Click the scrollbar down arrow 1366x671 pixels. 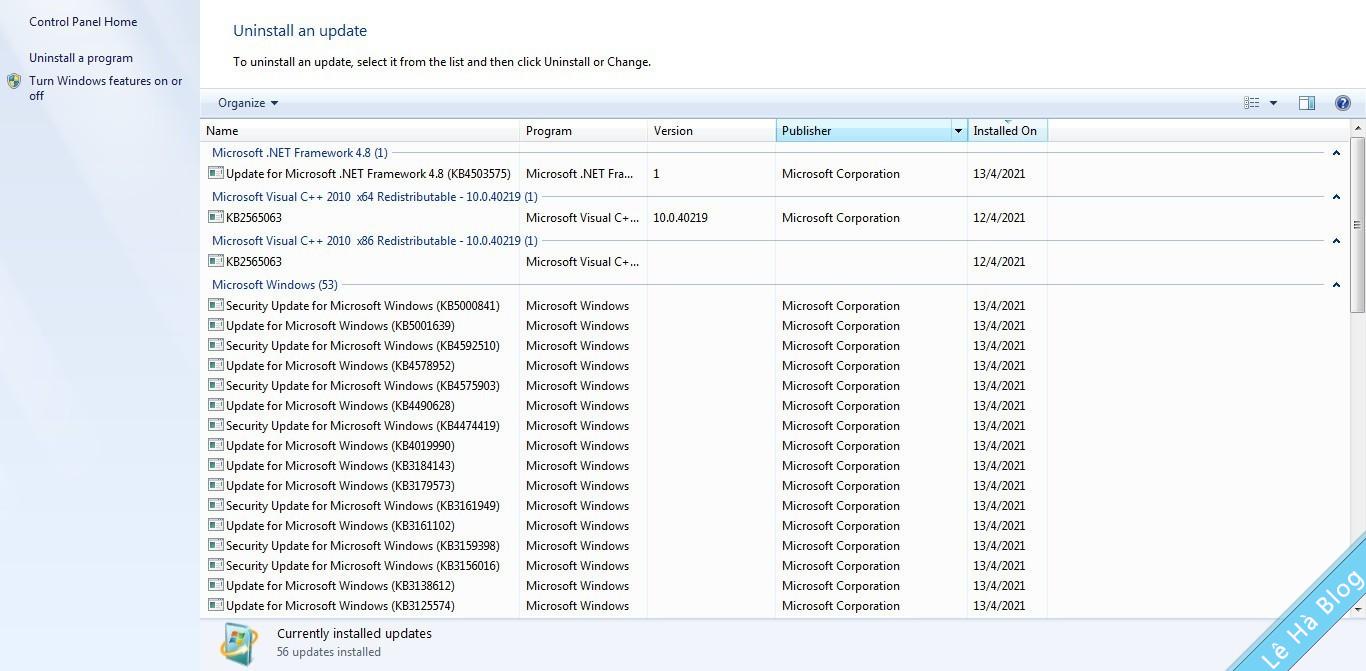point(1357,608)
